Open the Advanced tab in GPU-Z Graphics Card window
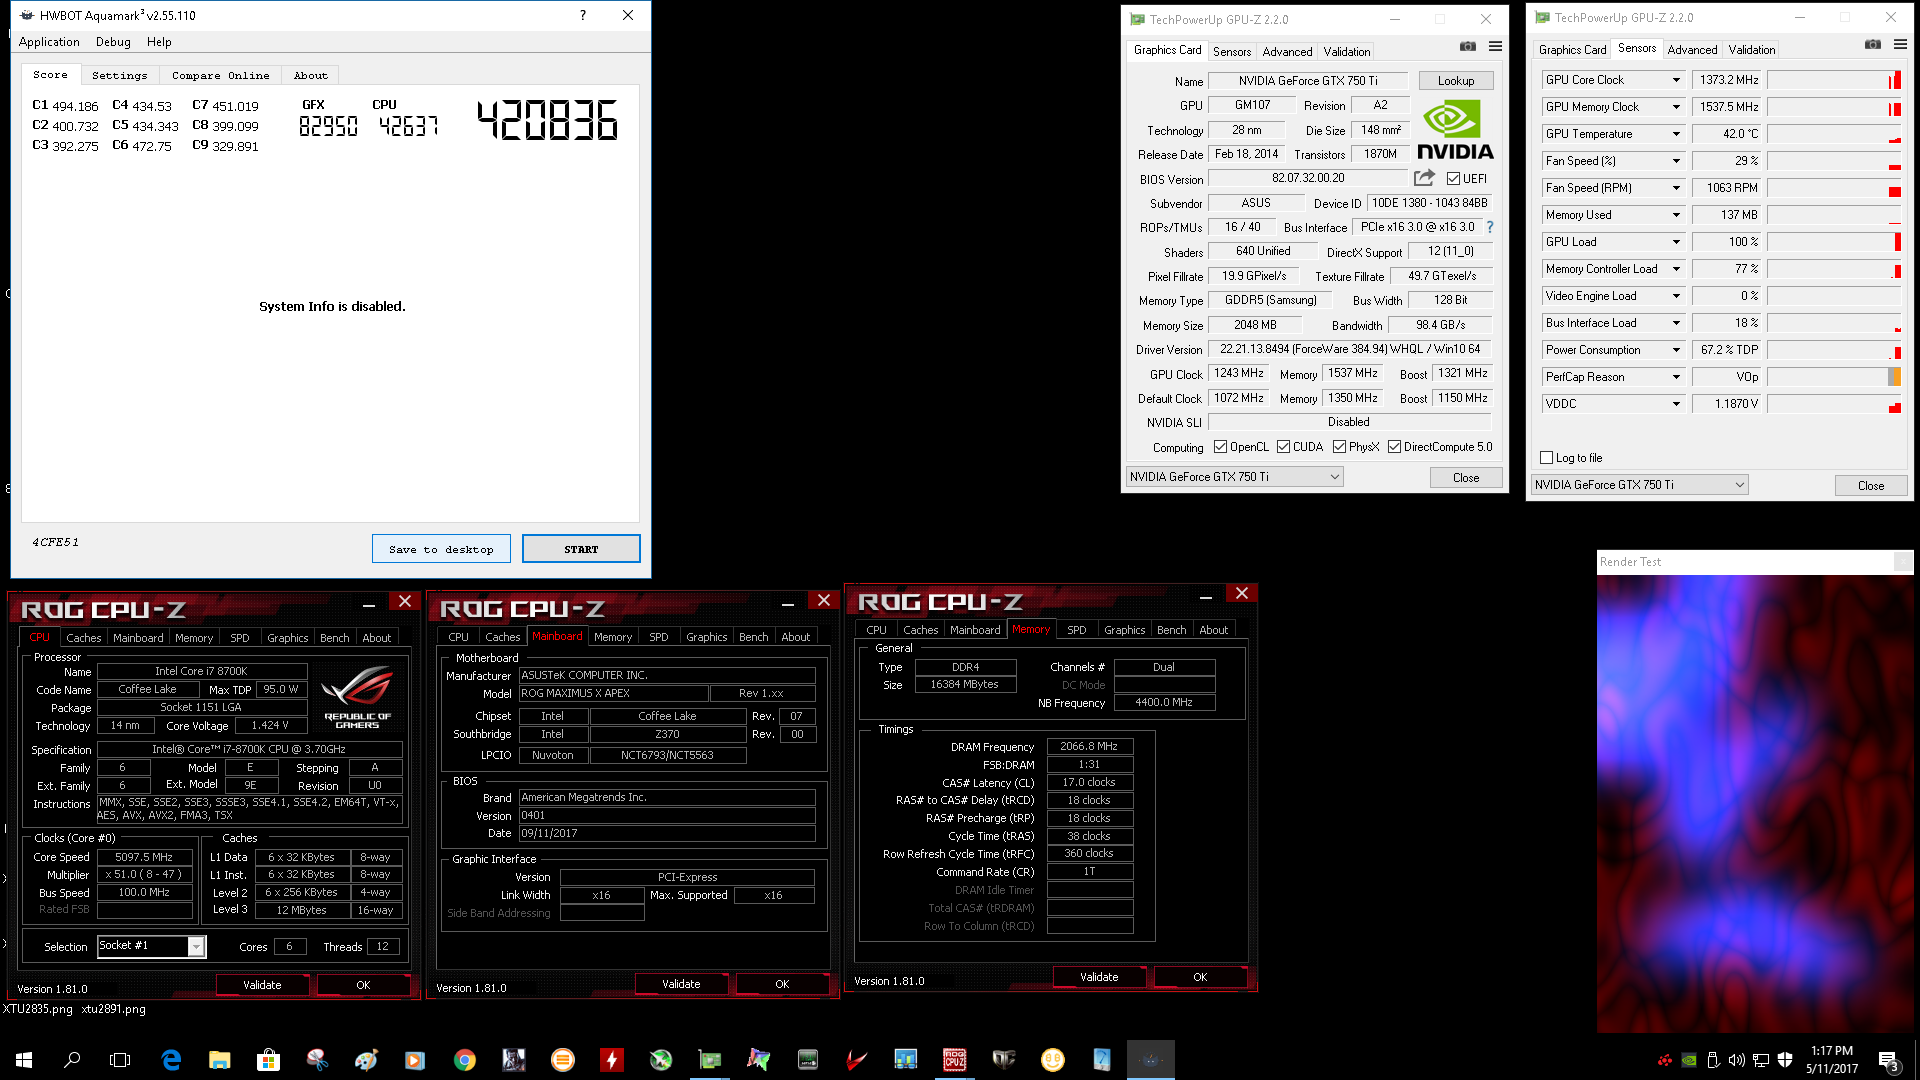1920x1080 pixels. pos(1287,52)
